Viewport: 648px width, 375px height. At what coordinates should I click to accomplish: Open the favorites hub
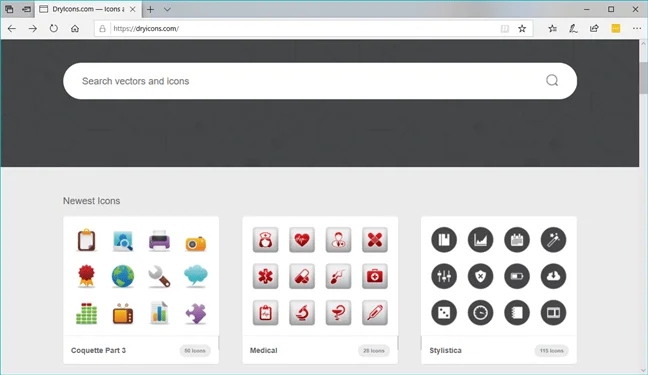(x=553, y=29)
